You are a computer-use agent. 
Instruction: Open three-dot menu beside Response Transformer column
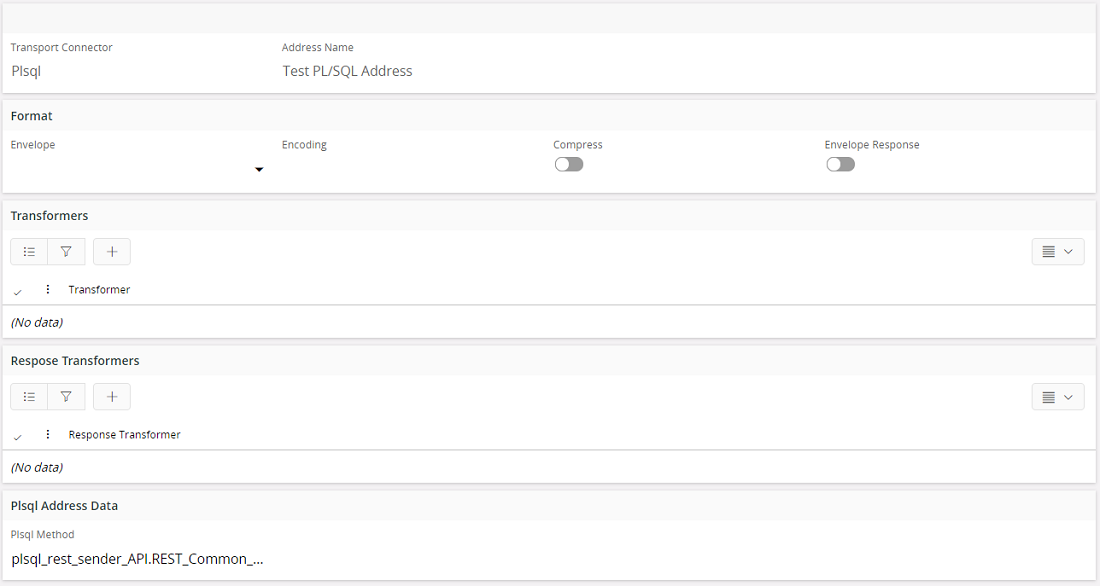[x=47, y=435]
